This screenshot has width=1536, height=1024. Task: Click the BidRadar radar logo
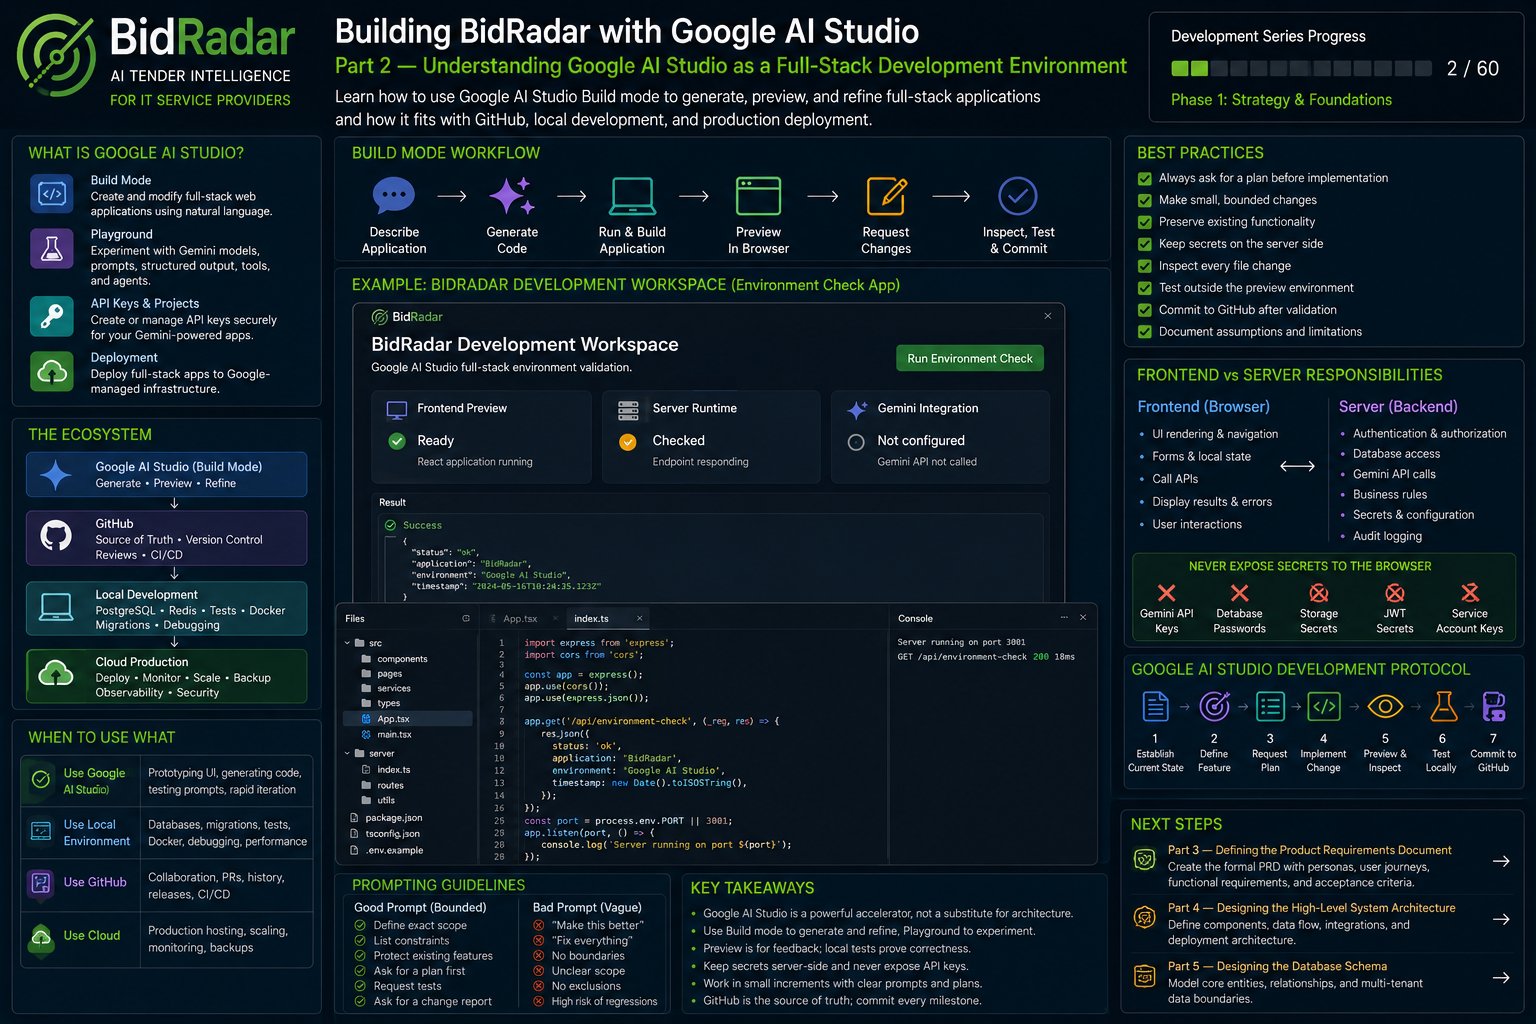pos(56,55)
